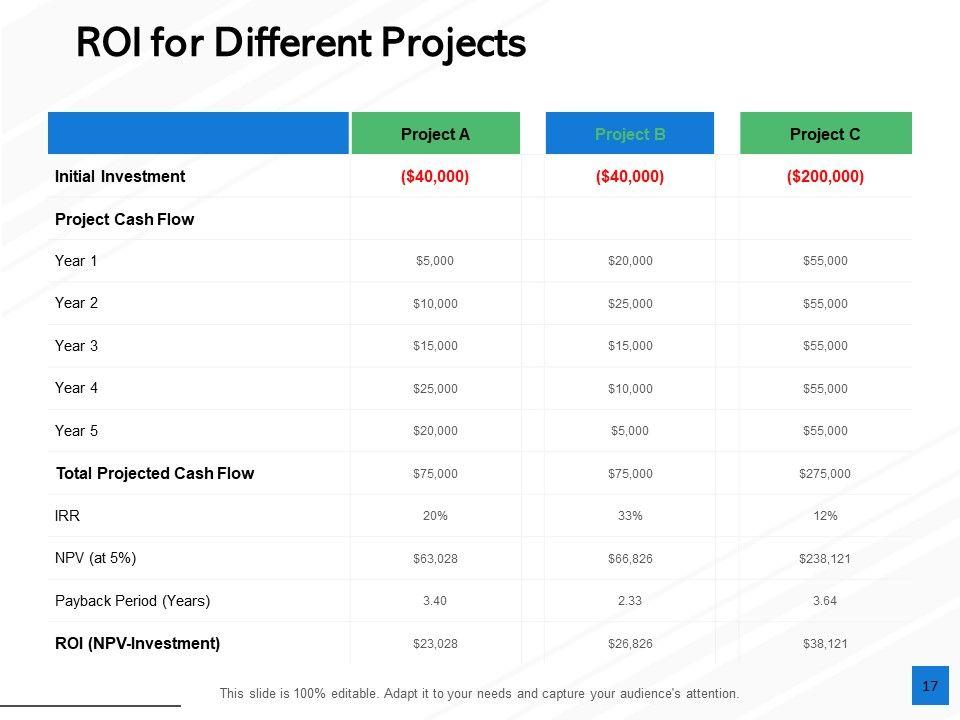960x720 pixels.
Task: Select the IRR row label
Action: [68, 516]
